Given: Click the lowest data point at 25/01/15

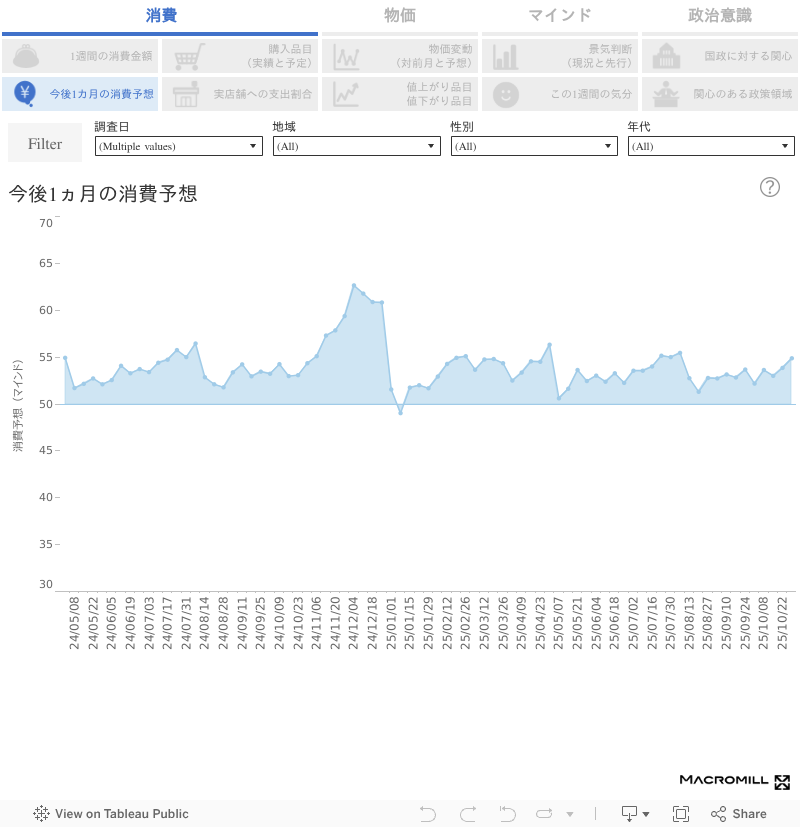Looking at the screenshot, I should click(400, 413).
